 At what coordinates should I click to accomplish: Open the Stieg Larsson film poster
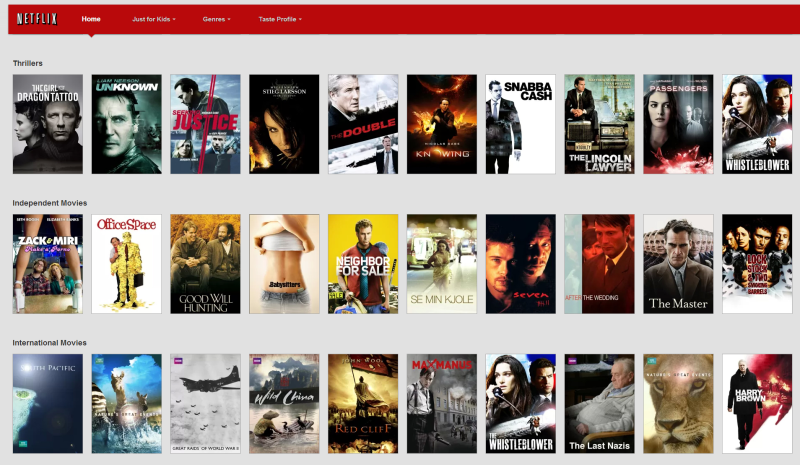(x=284, y=124)
